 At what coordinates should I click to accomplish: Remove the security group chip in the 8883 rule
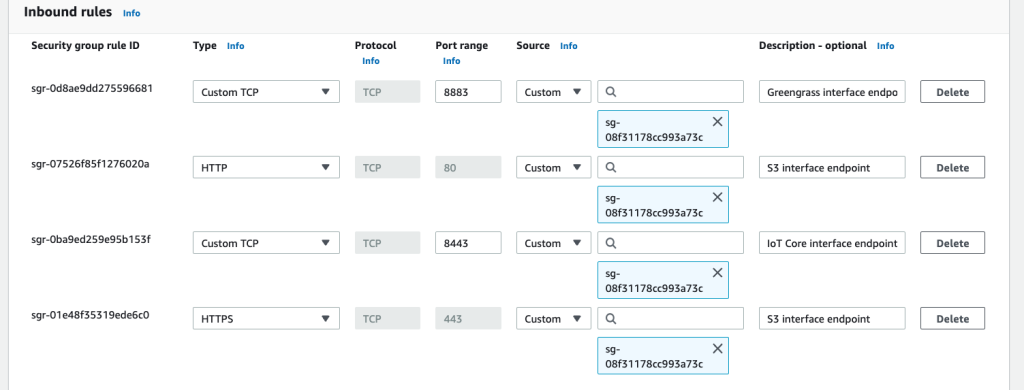click(717, 122)
